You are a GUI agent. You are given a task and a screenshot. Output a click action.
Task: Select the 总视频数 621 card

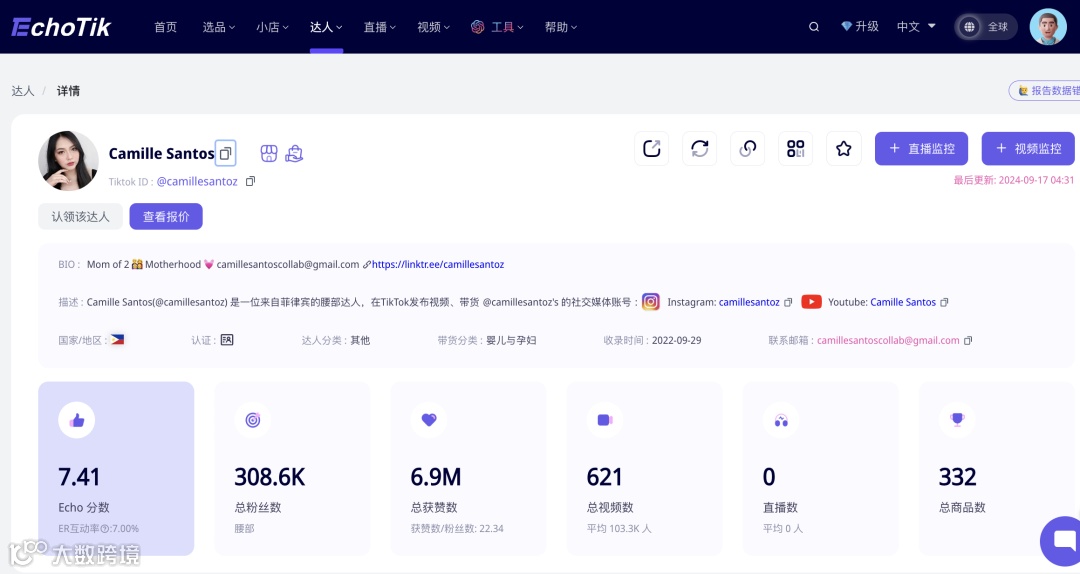coord(645,469)
